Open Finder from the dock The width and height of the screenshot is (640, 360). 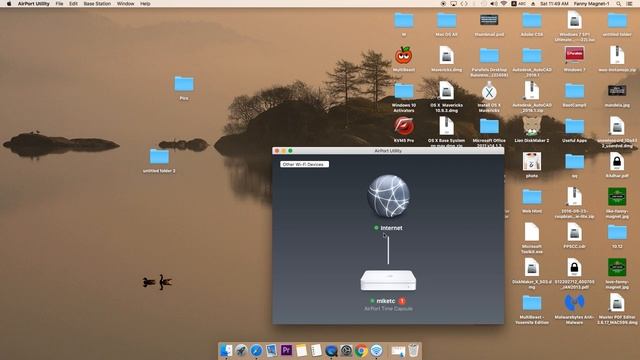(226, 350)
